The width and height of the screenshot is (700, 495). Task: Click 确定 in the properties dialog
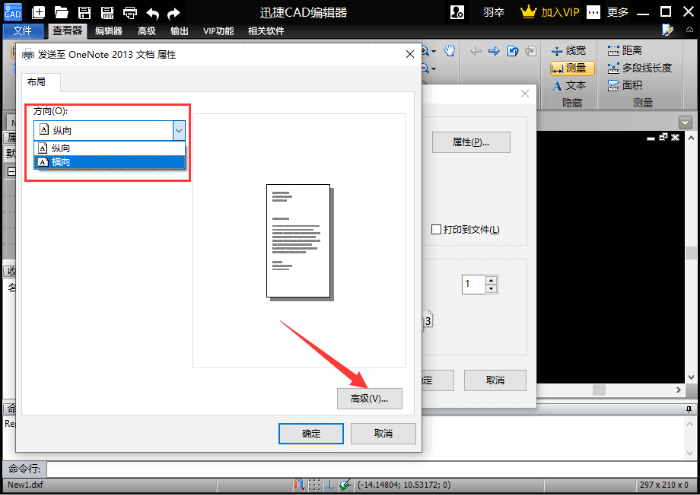tap(311, 433)
